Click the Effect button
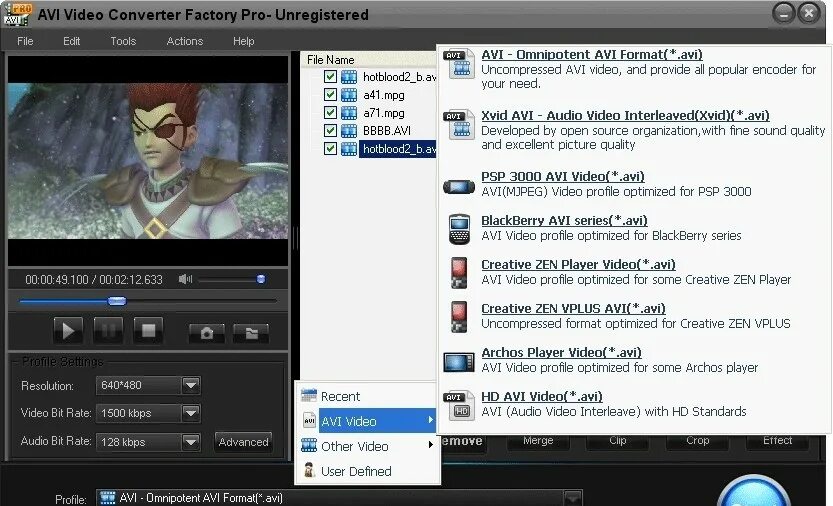 click(x=777, y=441)
